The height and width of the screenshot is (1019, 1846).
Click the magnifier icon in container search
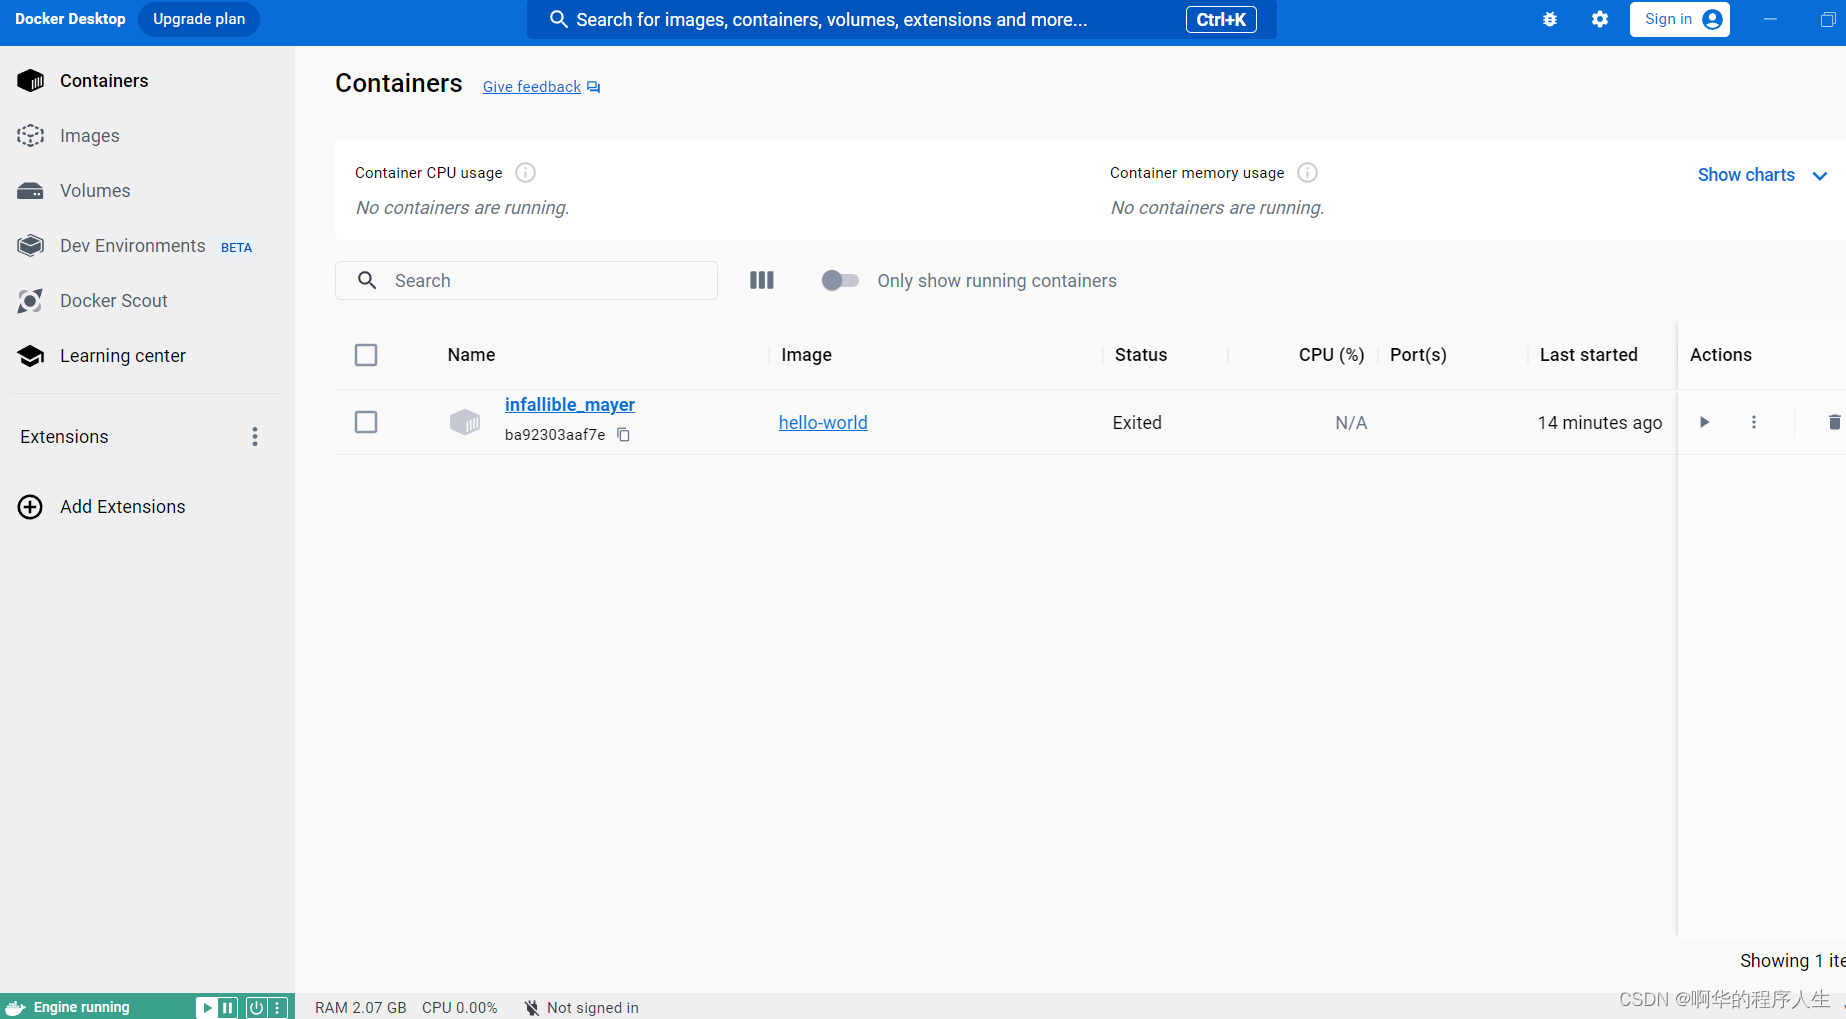[x=367, y=281]
